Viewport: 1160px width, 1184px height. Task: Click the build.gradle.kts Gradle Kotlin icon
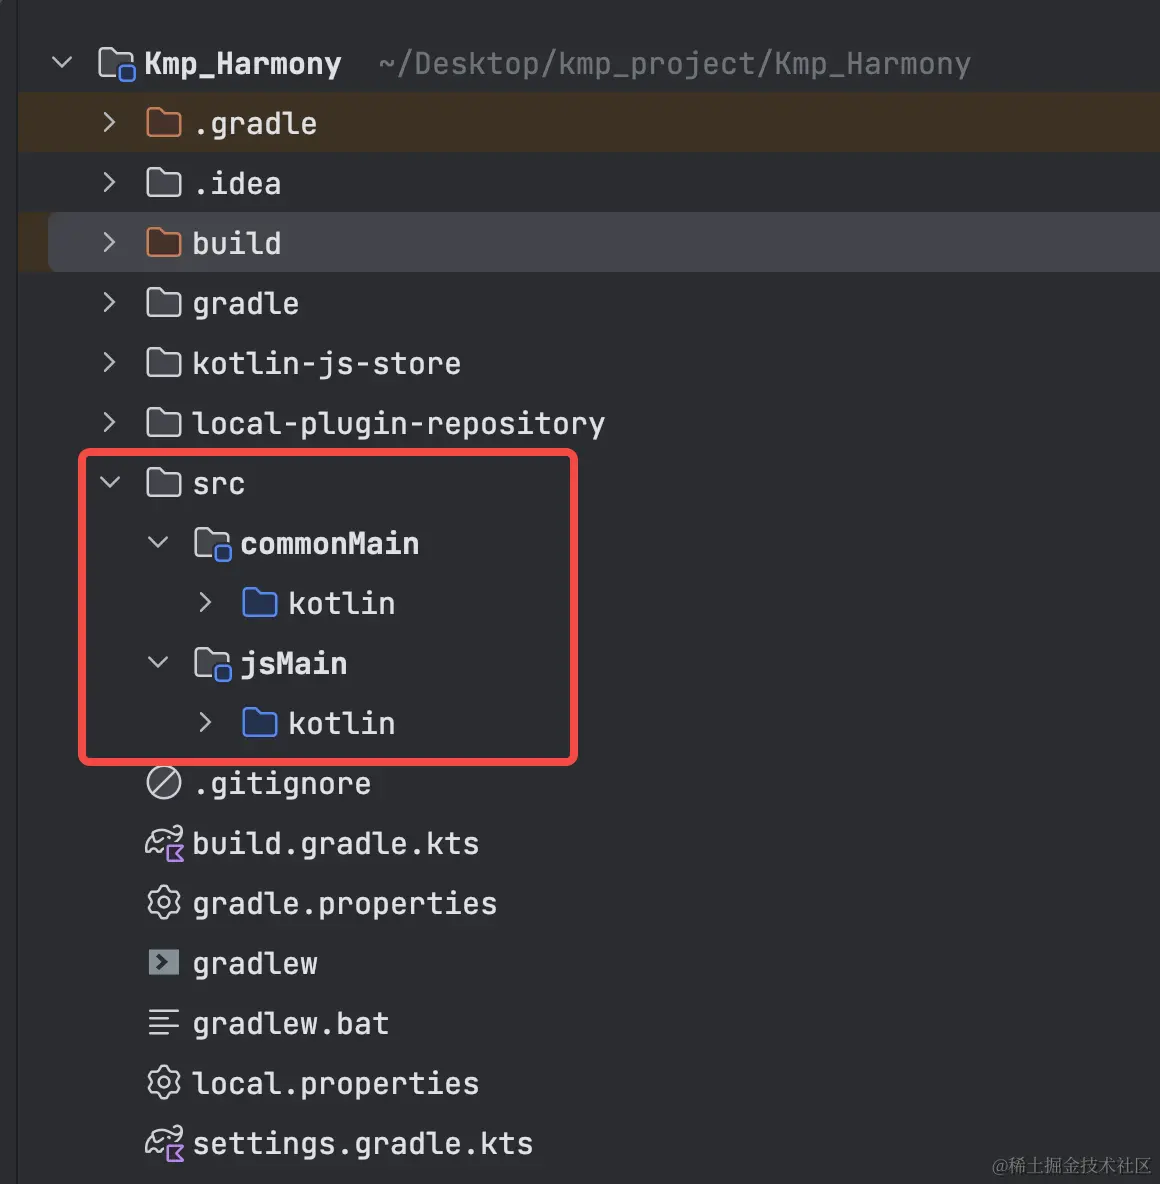pyautogui.click(x=164, y=843)
